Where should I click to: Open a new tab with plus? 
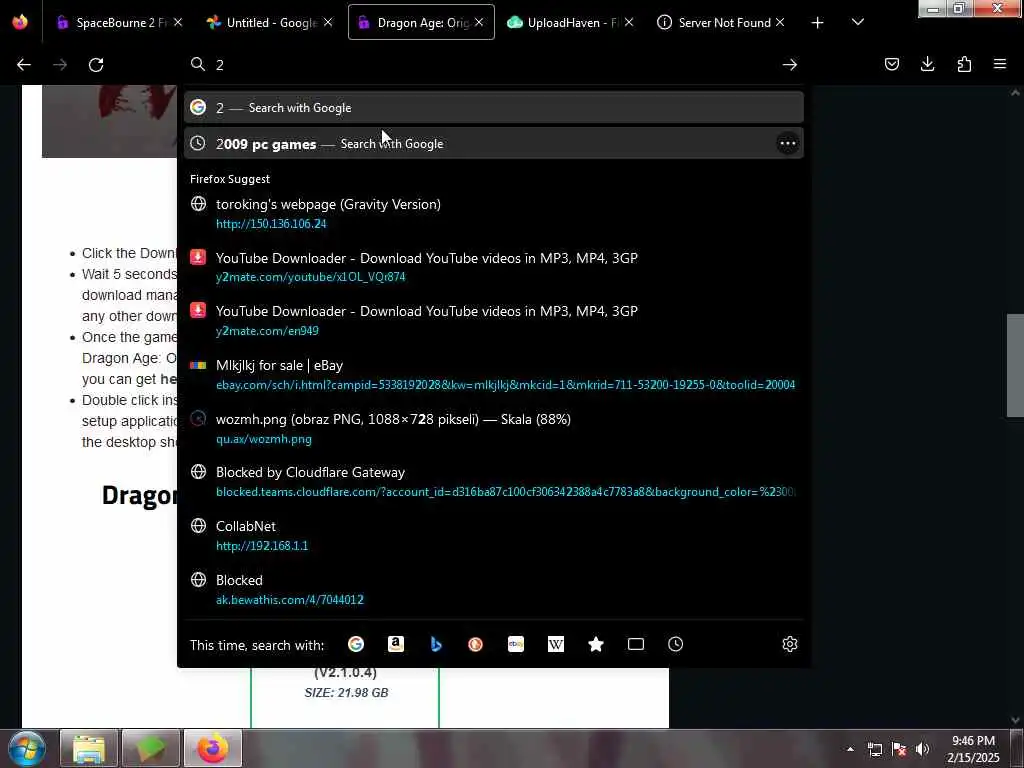[x=817, y=23]
